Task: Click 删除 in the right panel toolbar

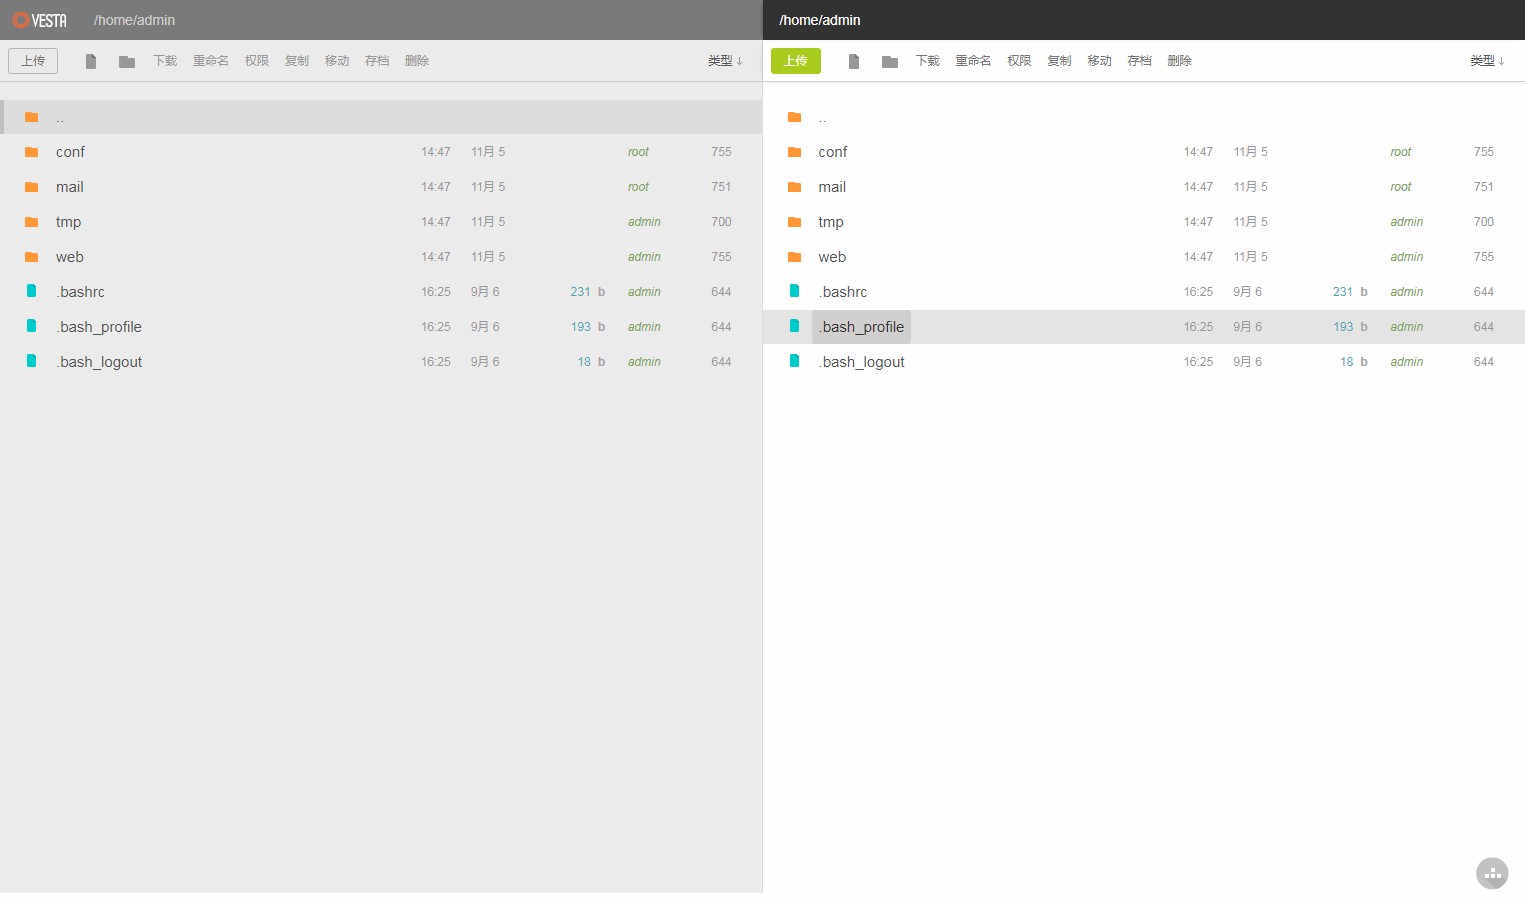Action: (x=1179, y=61)
